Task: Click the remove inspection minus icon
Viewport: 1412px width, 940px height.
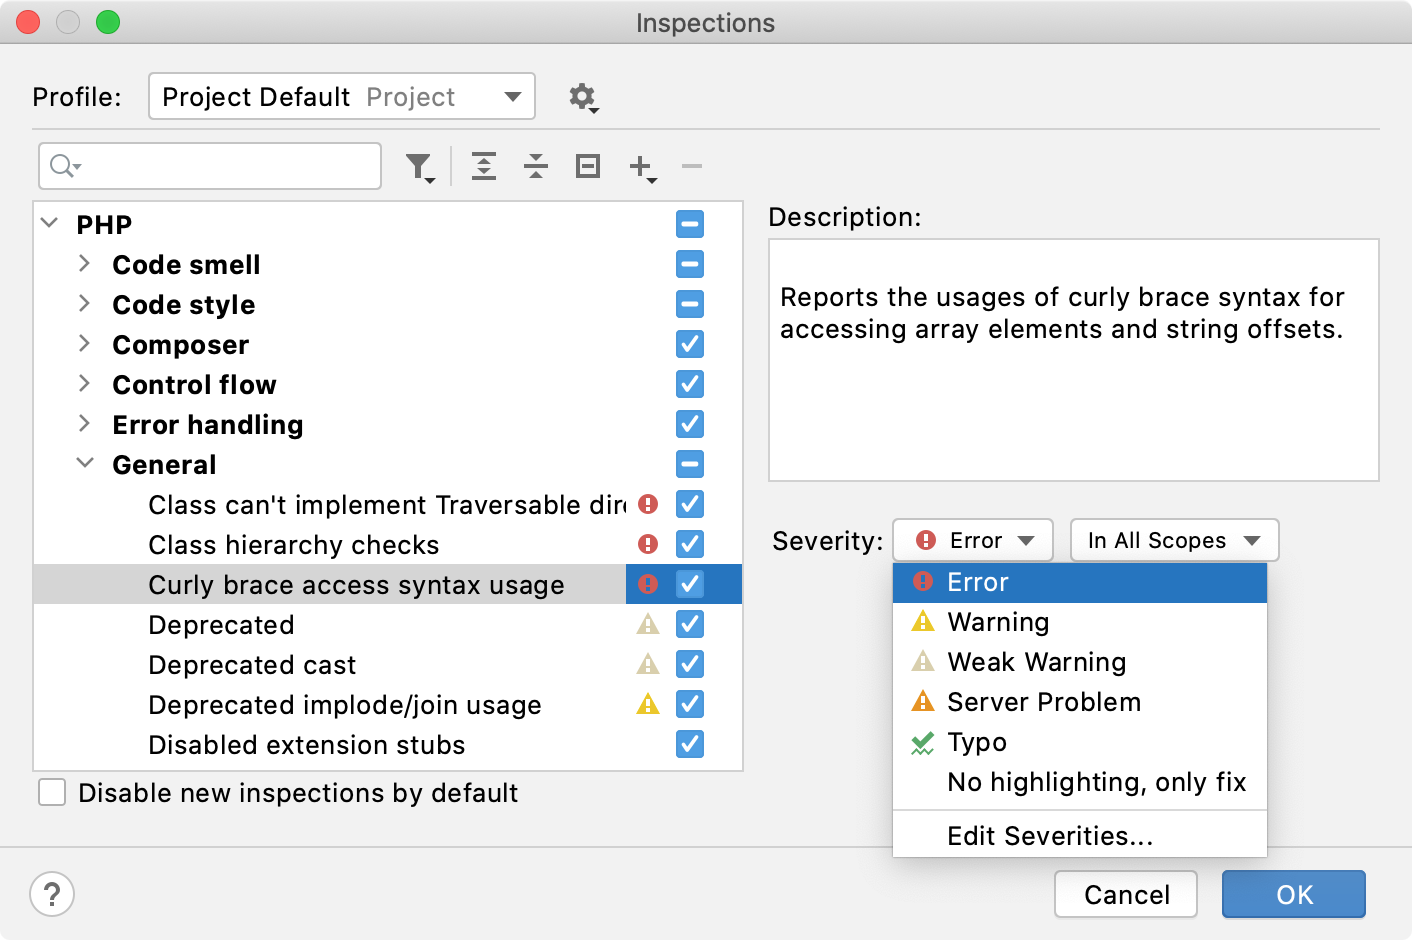Action: (x=692, y=166)
